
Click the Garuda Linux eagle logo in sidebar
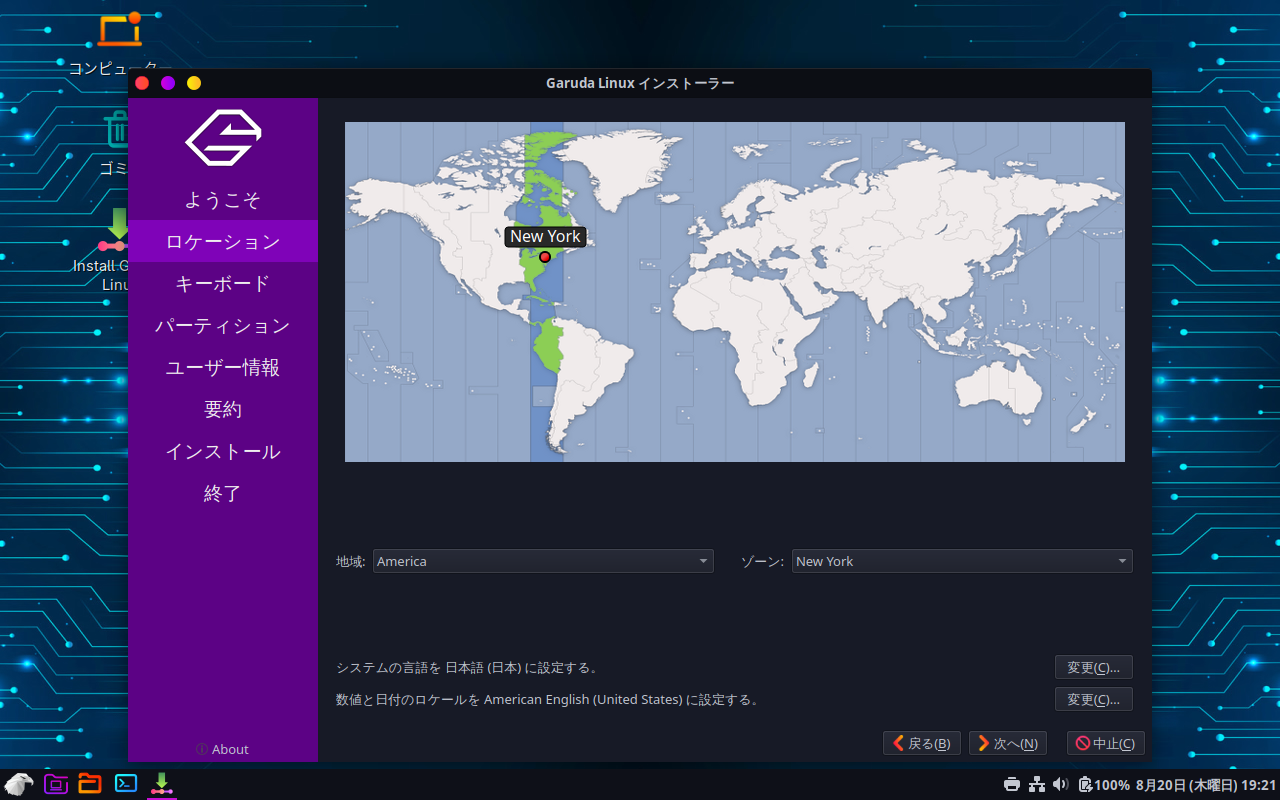[x=223, y=137]
